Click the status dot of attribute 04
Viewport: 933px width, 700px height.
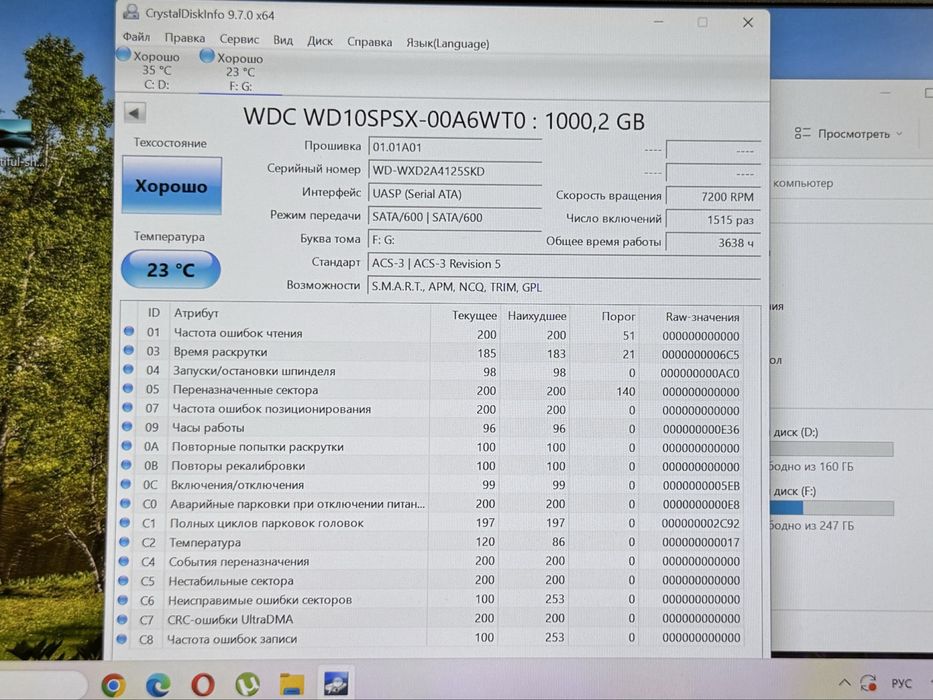coord(128,370)
